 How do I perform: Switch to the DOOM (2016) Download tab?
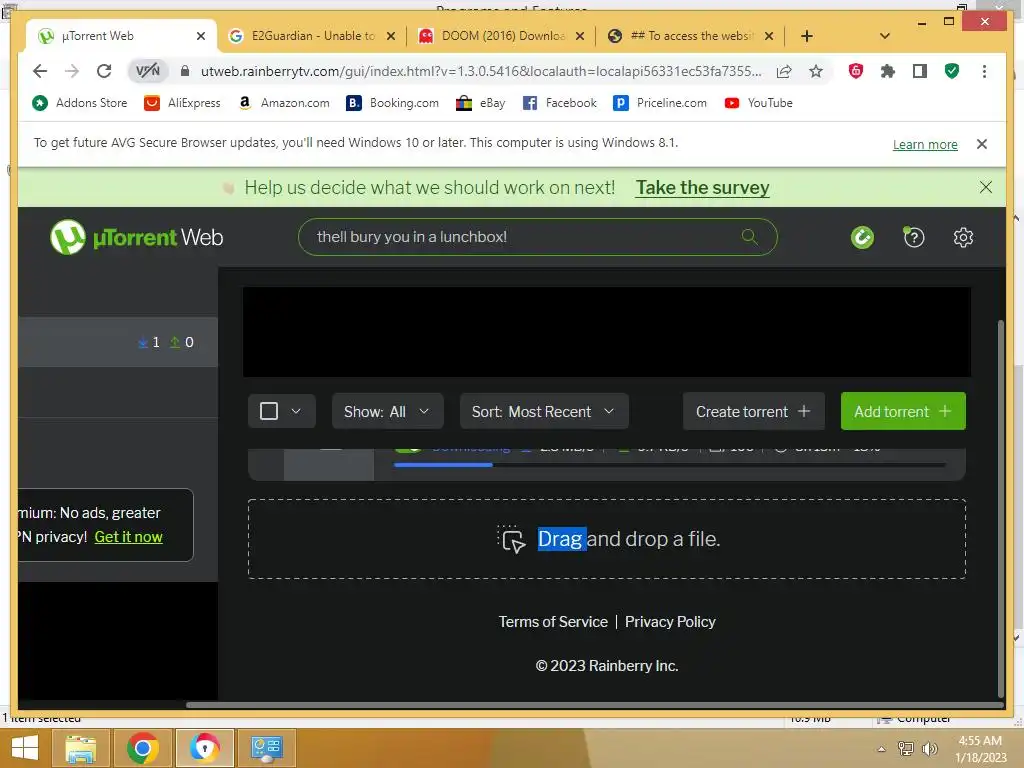coord(502,36)
